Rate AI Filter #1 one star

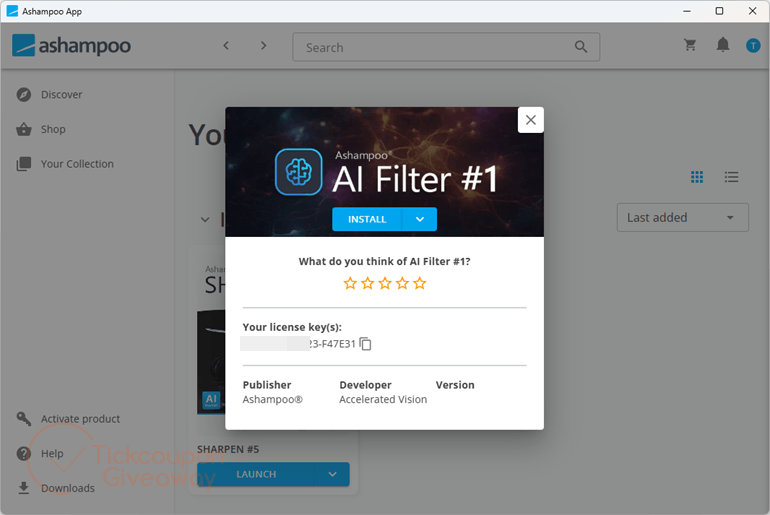pos(350,283)
